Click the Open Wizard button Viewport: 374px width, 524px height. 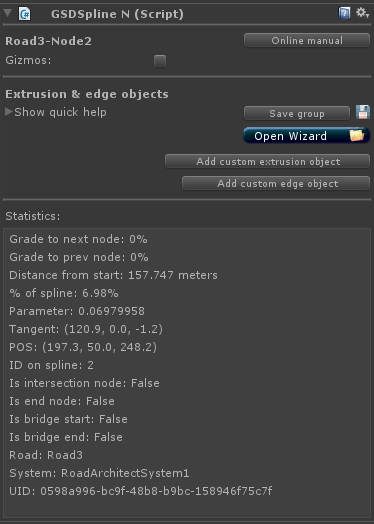point(306,136)
